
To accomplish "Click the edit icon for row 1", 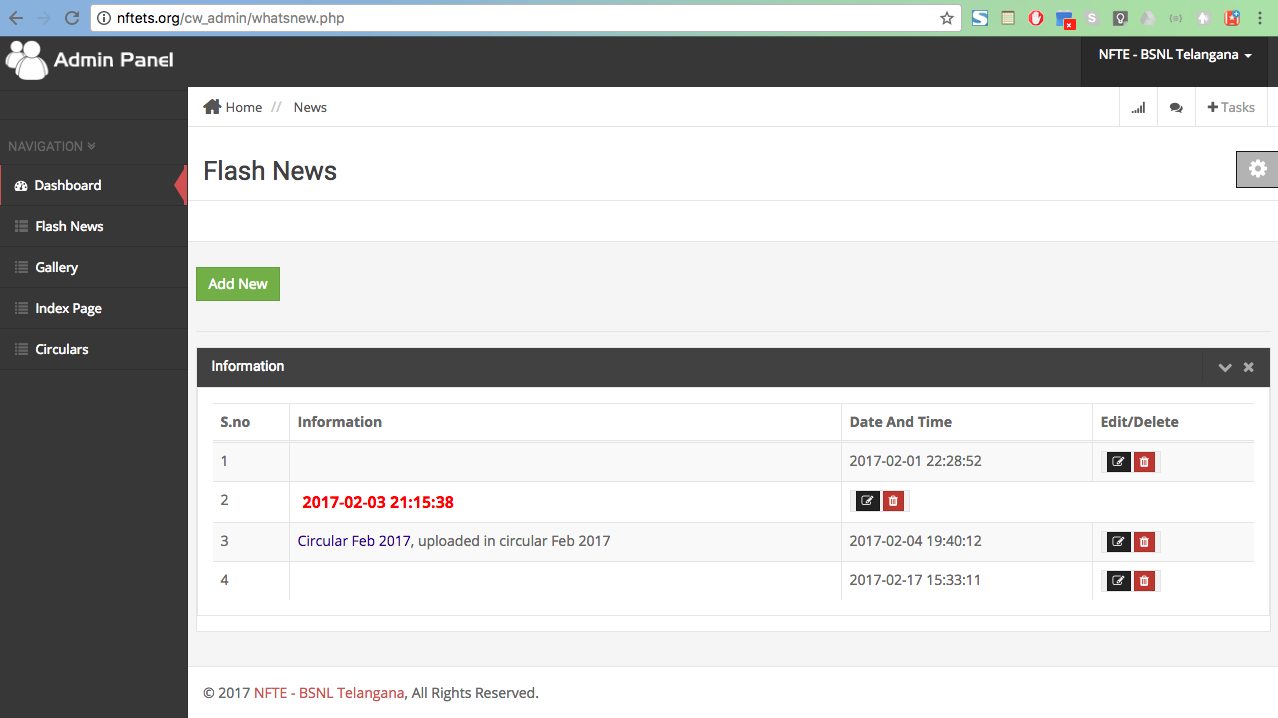I will pos(1118,462).
